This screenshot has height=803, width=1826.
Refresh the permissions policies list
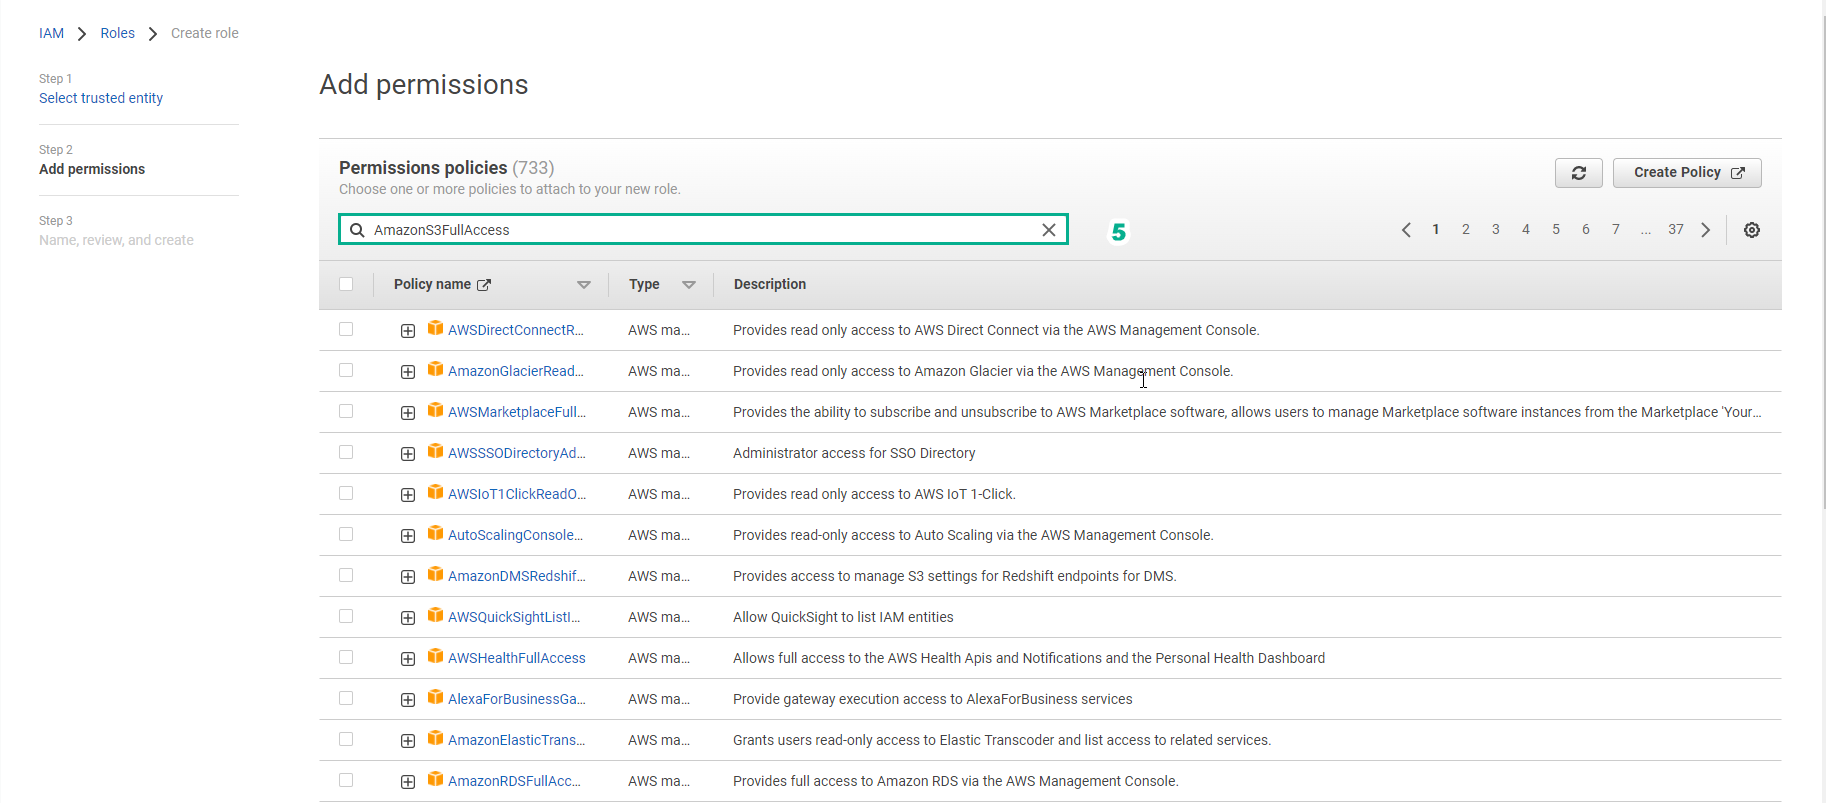point(1578,173)
